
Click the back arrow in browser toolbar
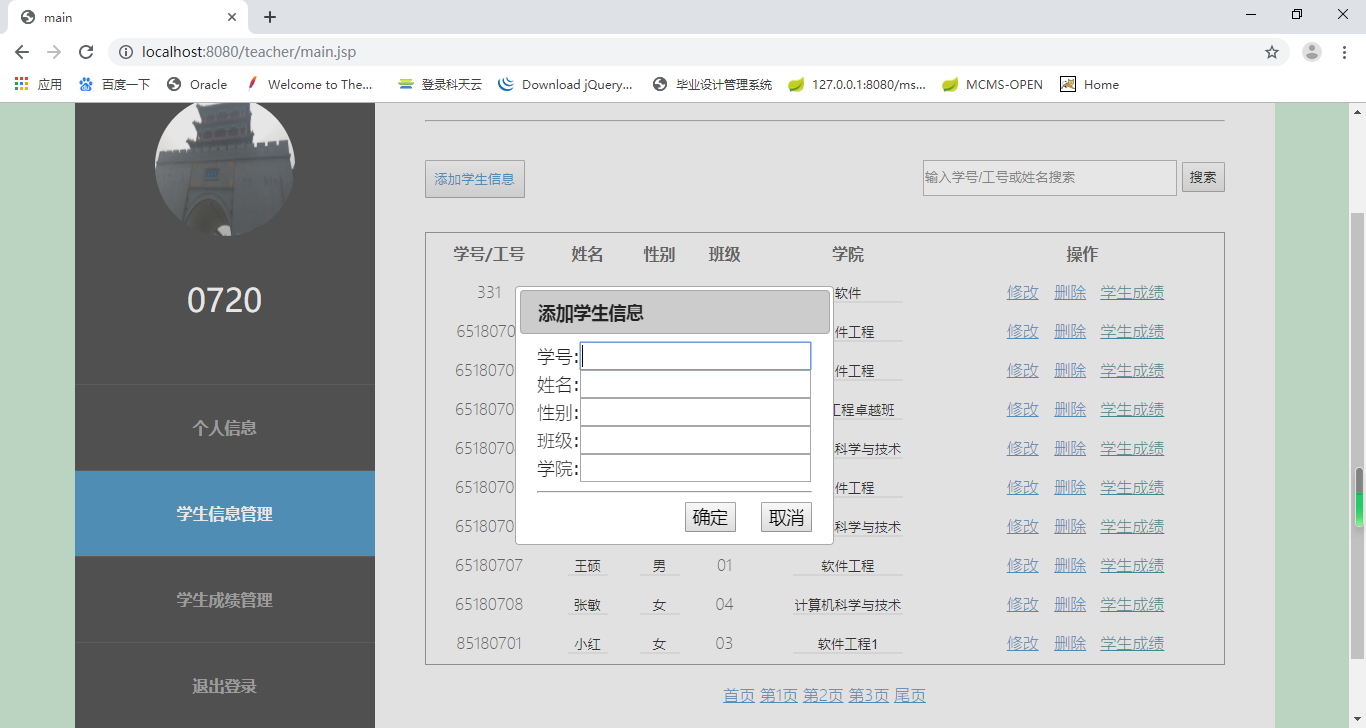[21, 52]
